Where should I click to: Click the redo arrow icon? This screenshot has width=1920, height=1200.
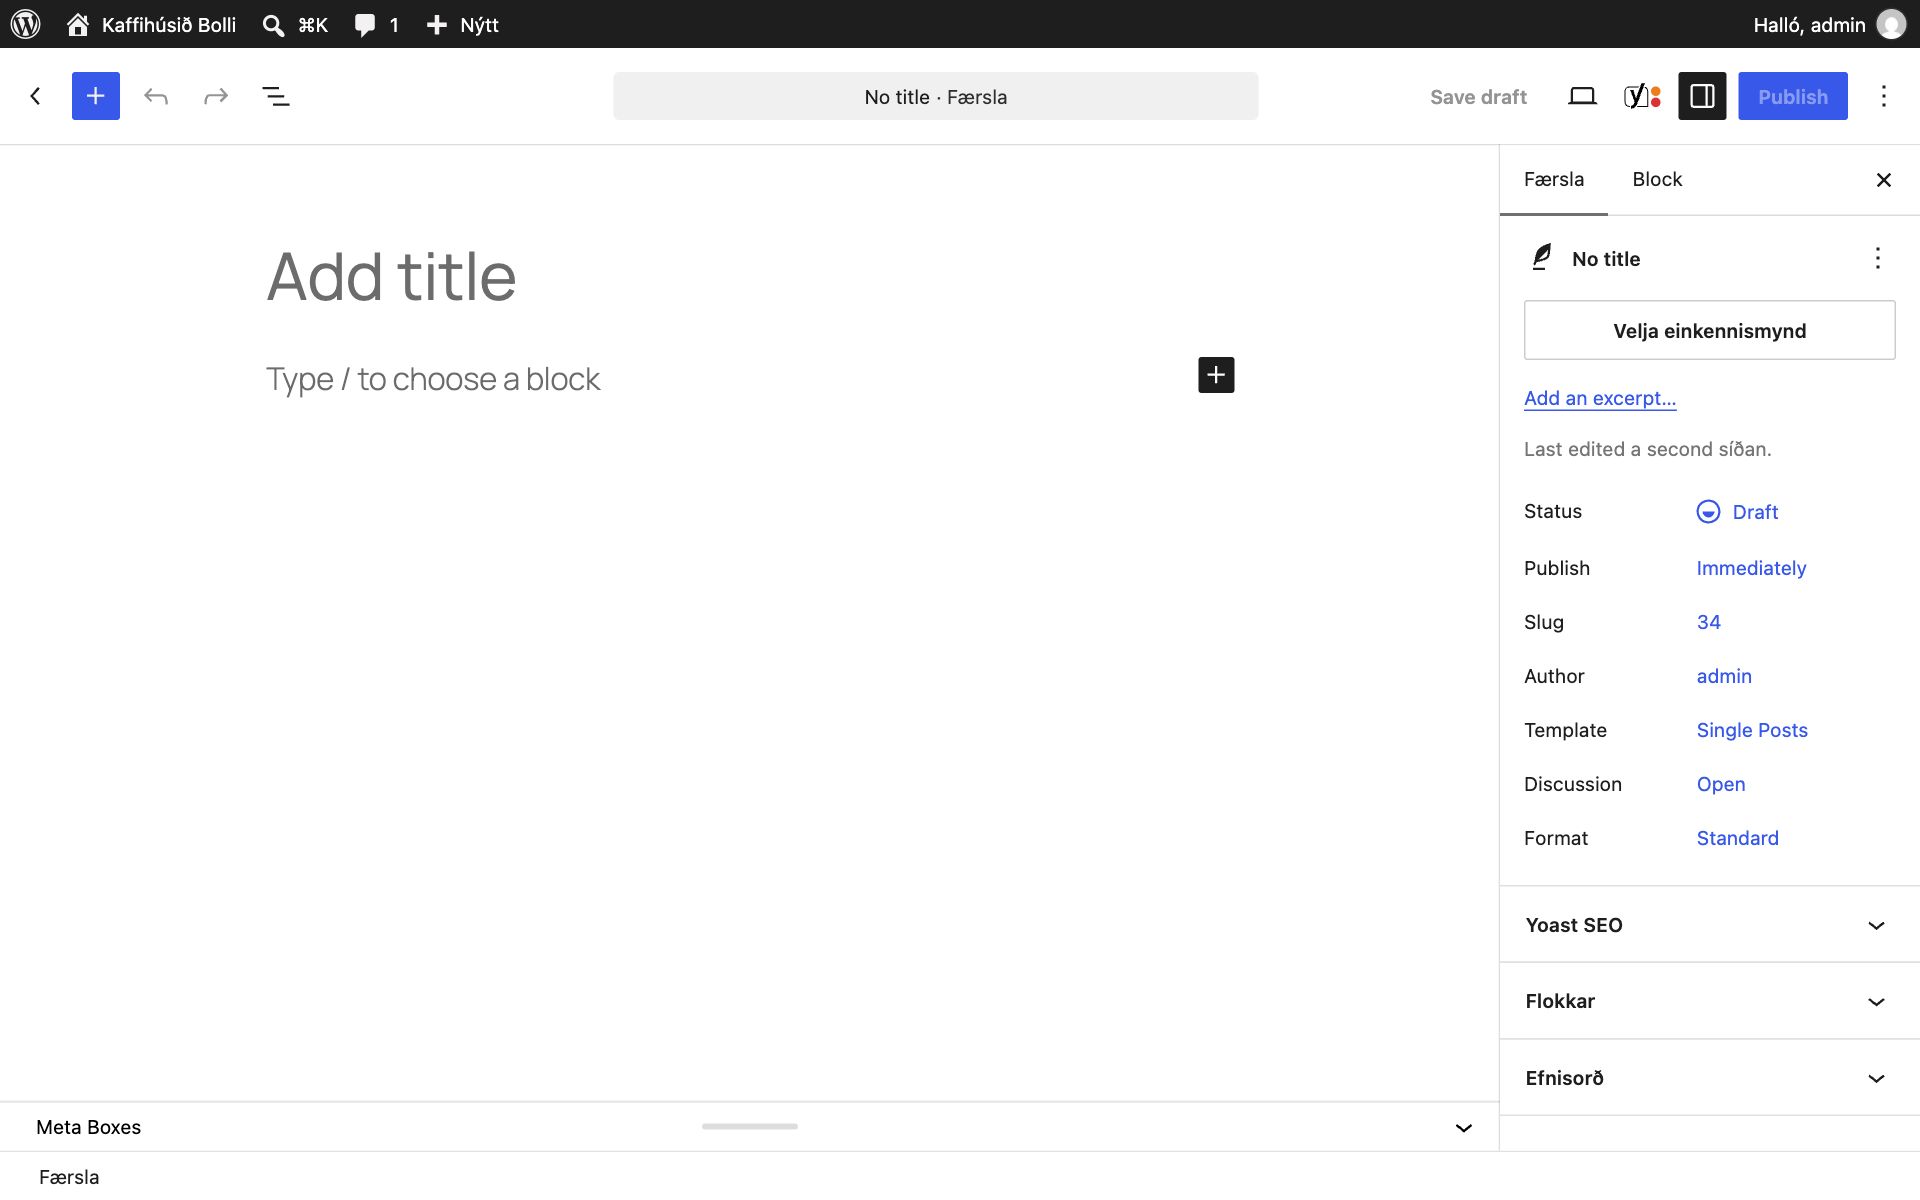tap(216, 96)
